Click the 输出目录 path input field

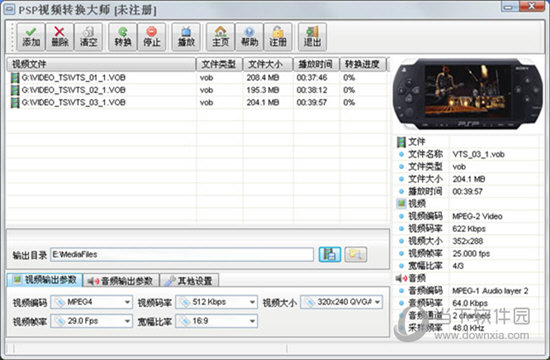(x=182, y=254)
